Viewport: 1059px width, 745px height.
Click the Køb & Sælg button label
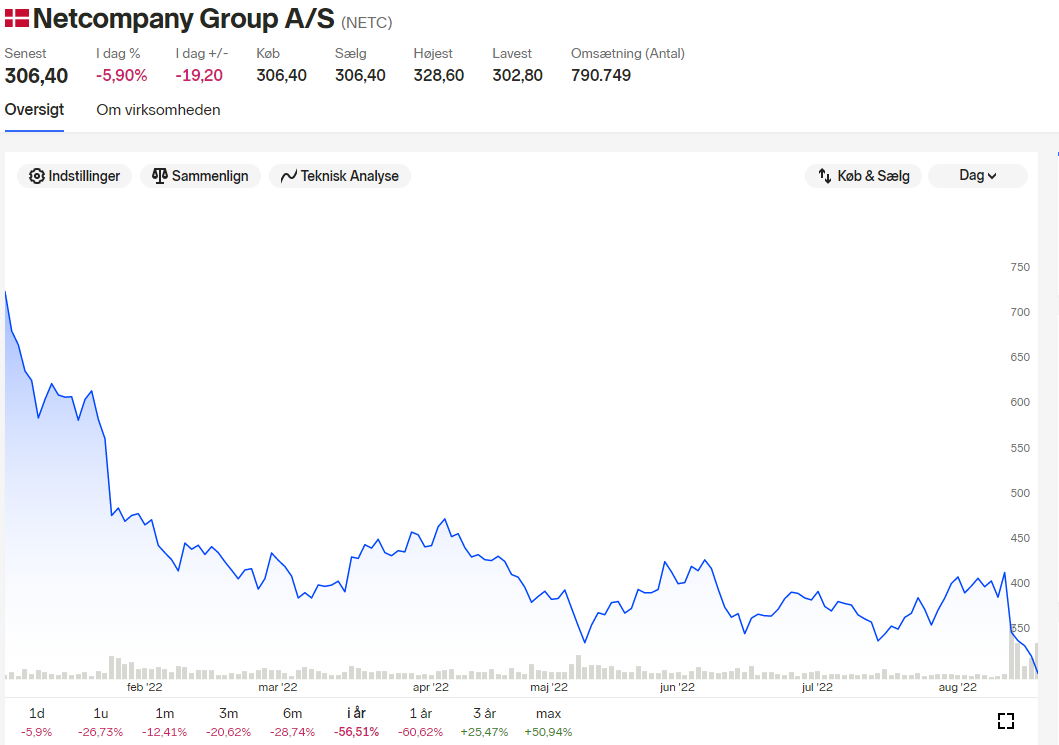point(873,176)
